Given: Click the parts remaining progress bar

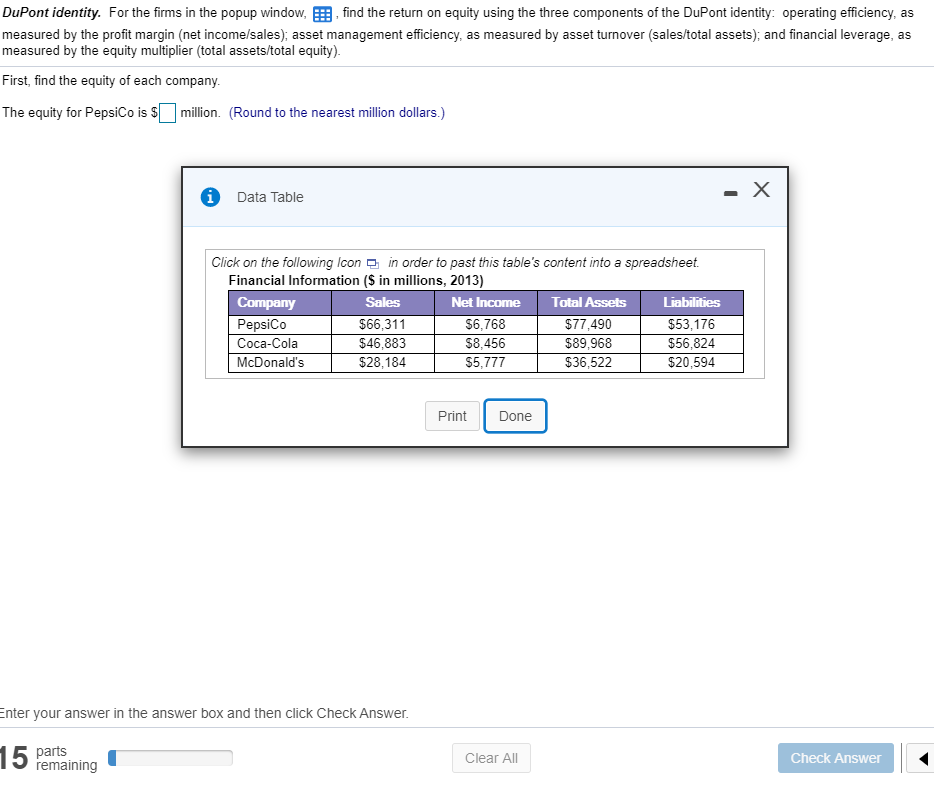Looking at the screenshot, I should 170,758.
